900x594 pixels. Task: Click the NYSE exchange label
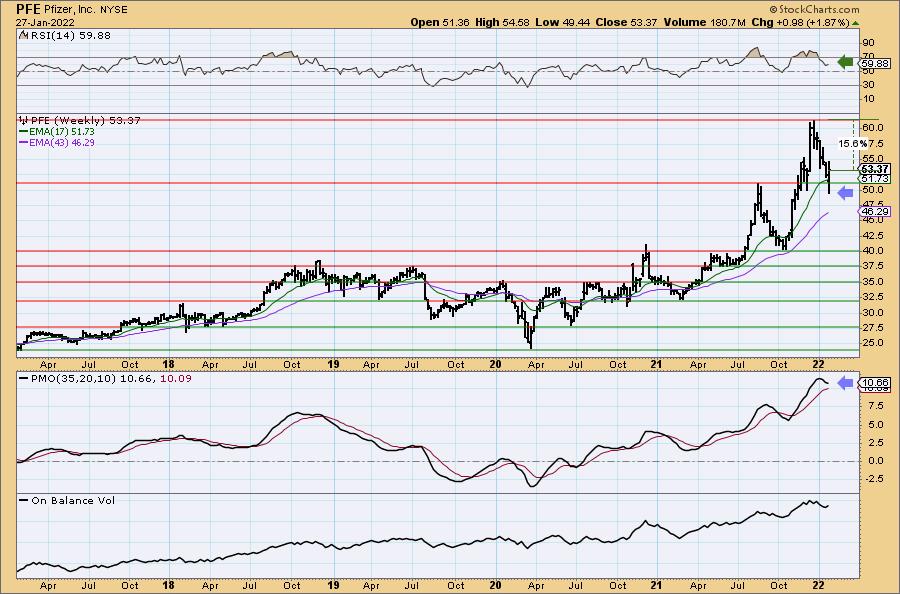[113, 10]
